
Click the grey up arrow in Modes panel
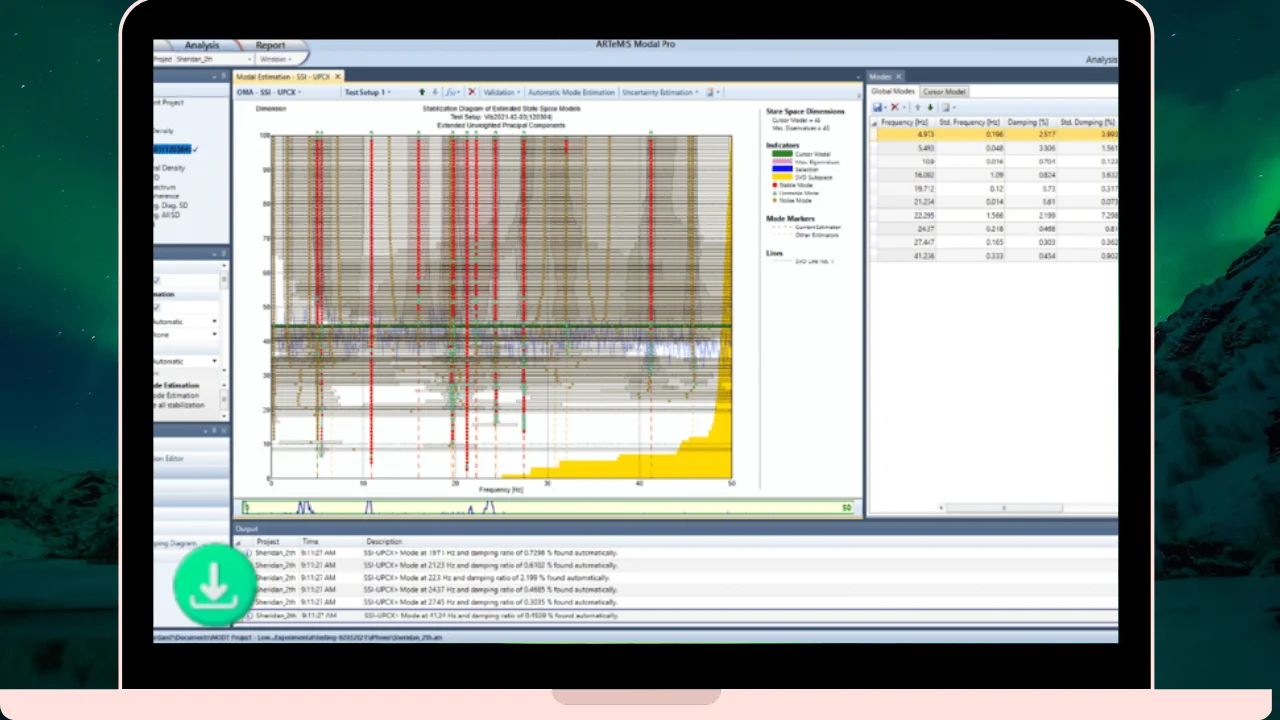pyautogui.click(x=917, y=107)
